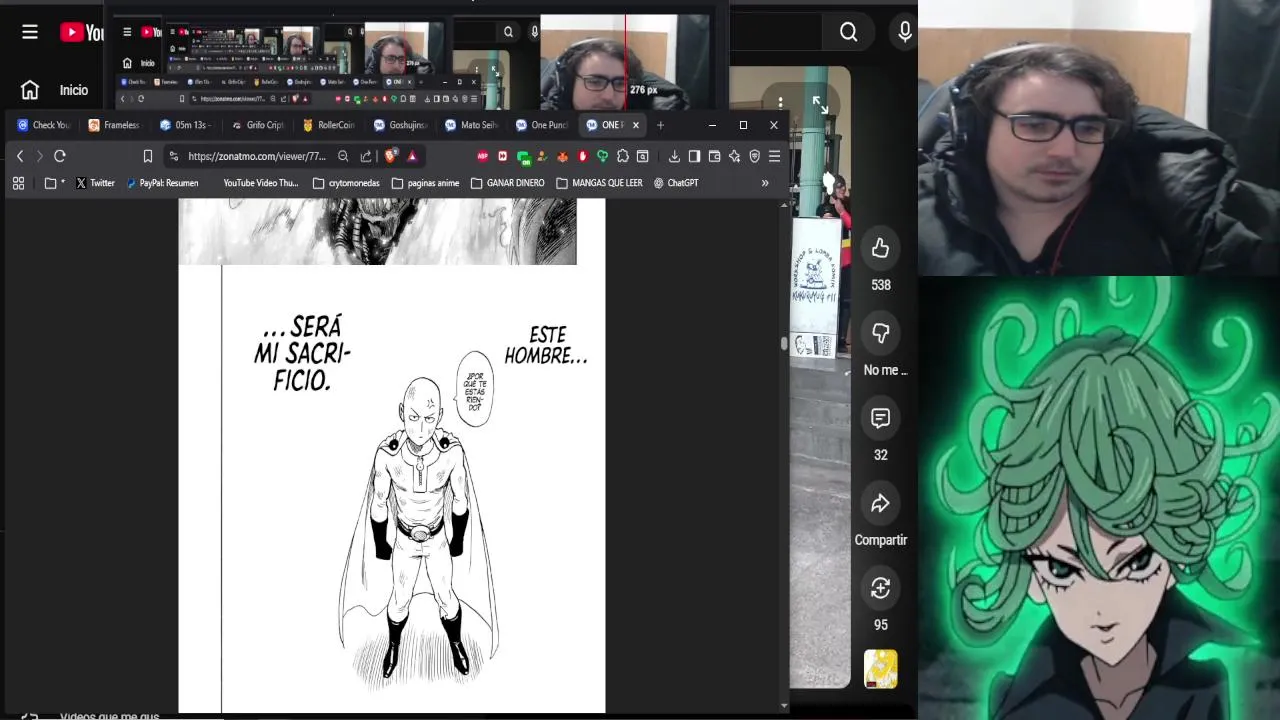Dislike the short via No me gusta
Image resolution: width=1280 pixels, height=720 pixels.
(880, 333)
